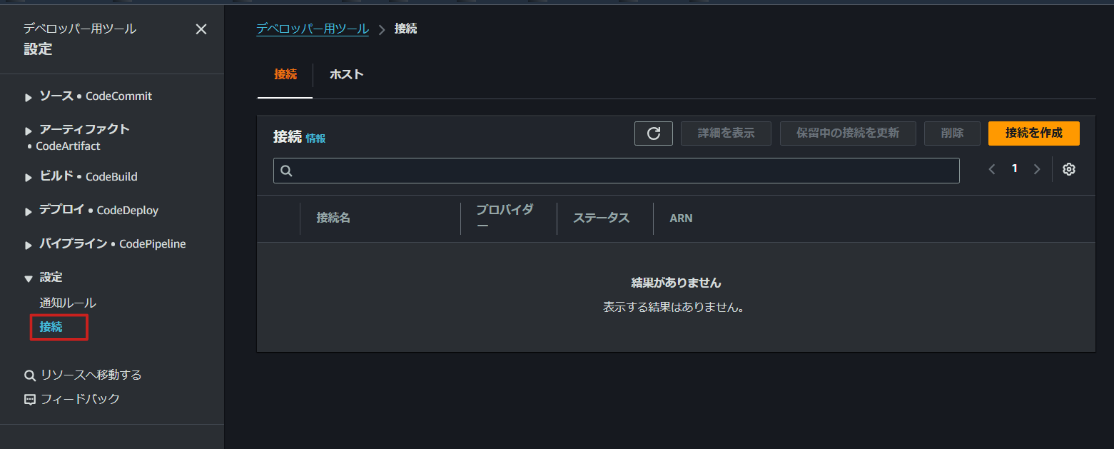The image size is (1114, 449).
Task: Select page number 1 in pagination
Action: tap(1015, 169)
